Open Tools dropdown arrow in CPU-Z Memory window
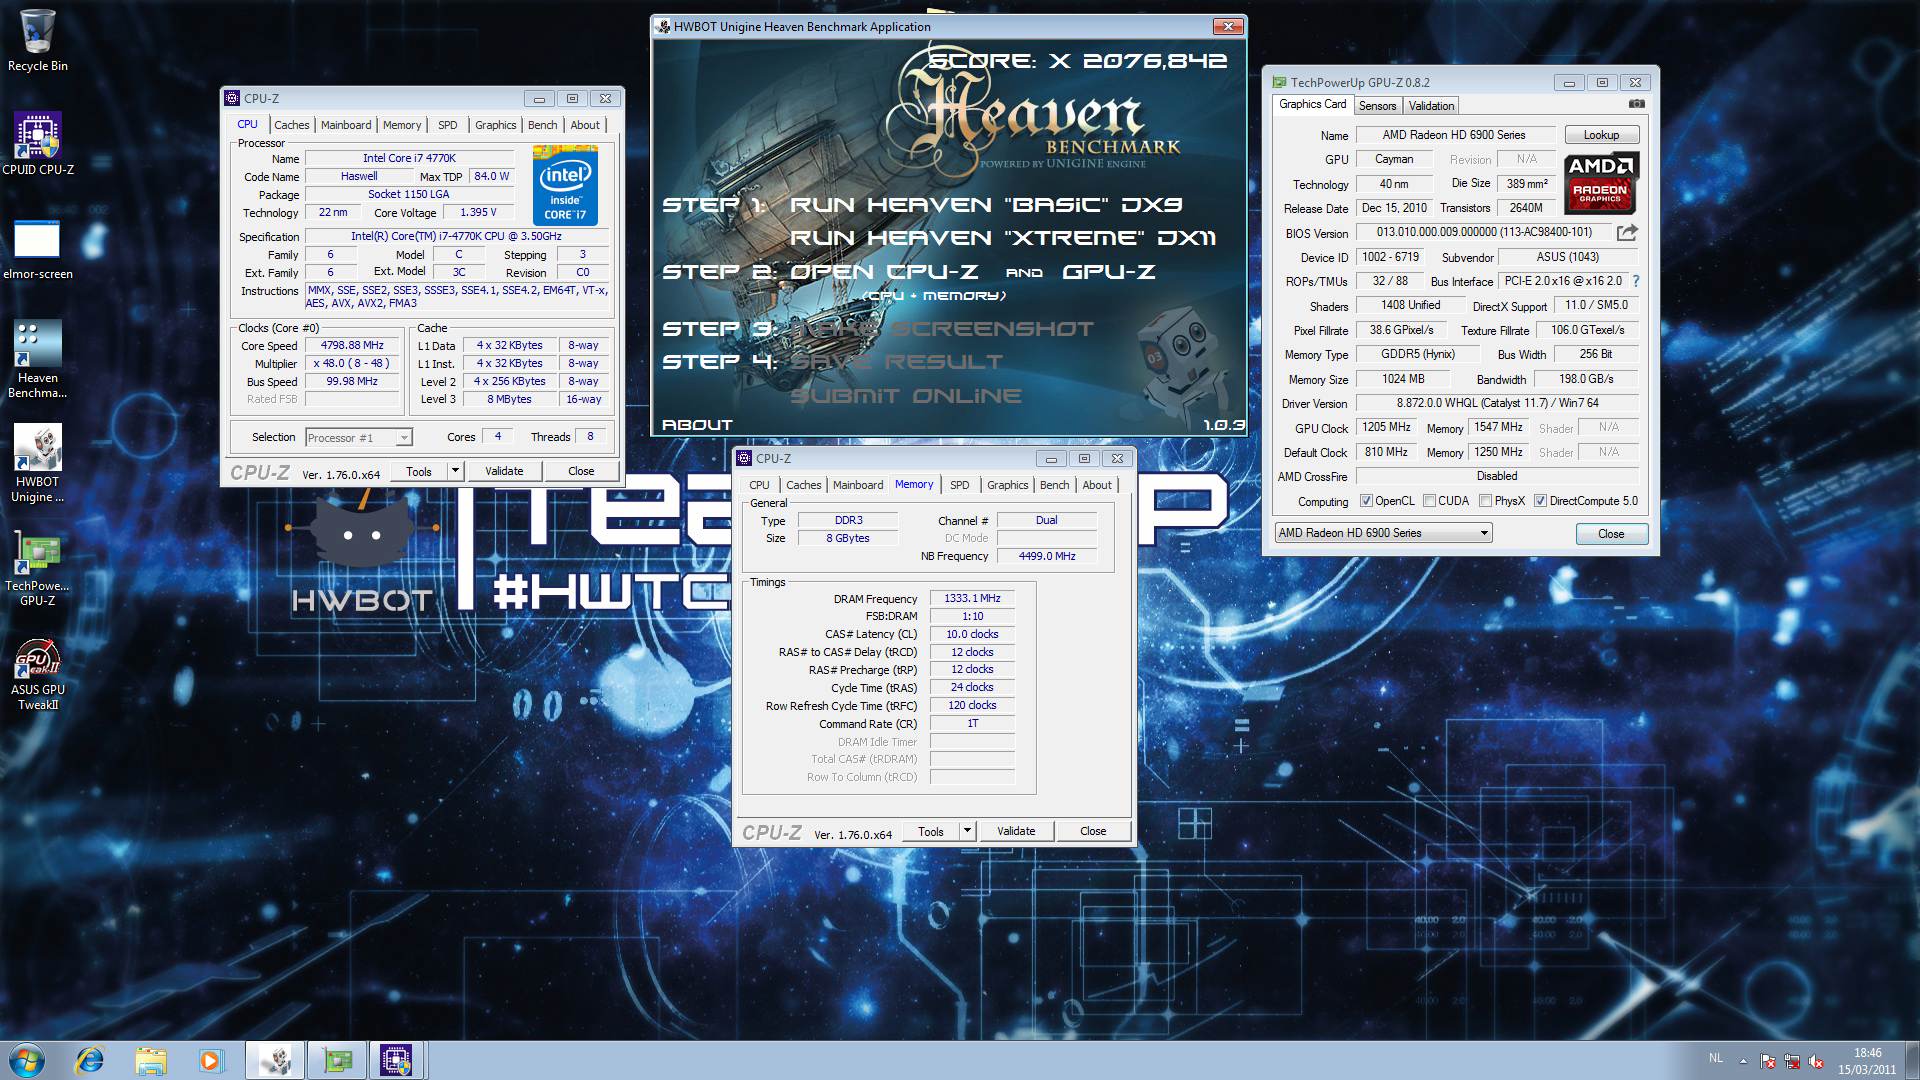Screen dimensions: 1920x1080 966,831
